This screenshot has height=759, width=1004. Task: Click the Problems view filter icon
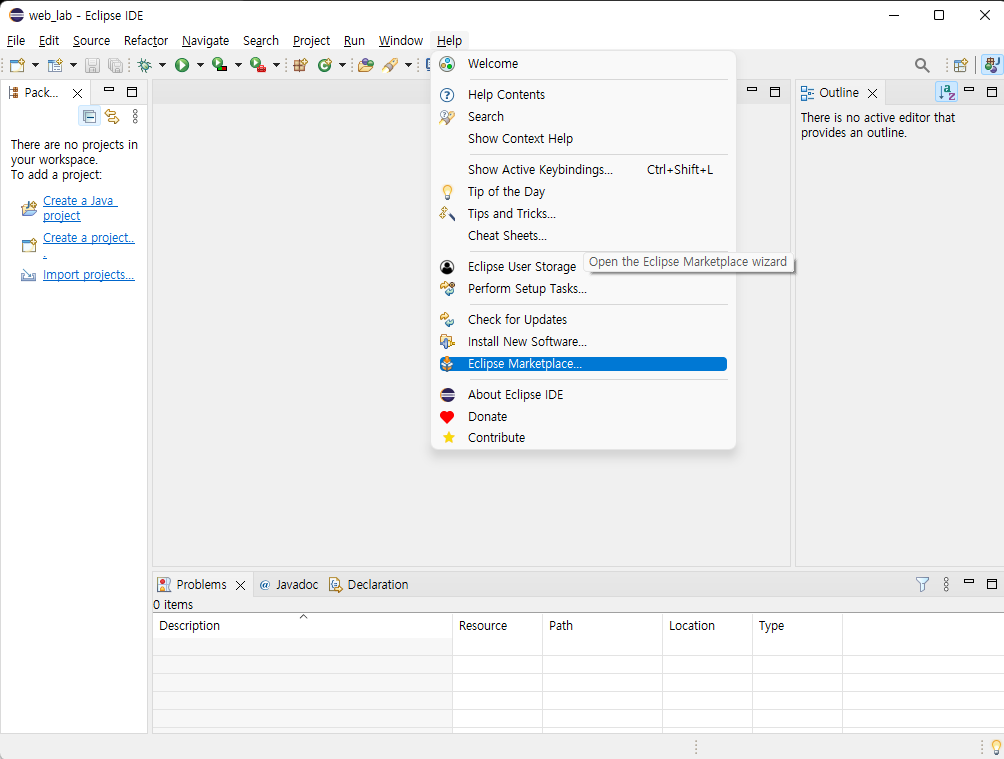click(922, 584)
